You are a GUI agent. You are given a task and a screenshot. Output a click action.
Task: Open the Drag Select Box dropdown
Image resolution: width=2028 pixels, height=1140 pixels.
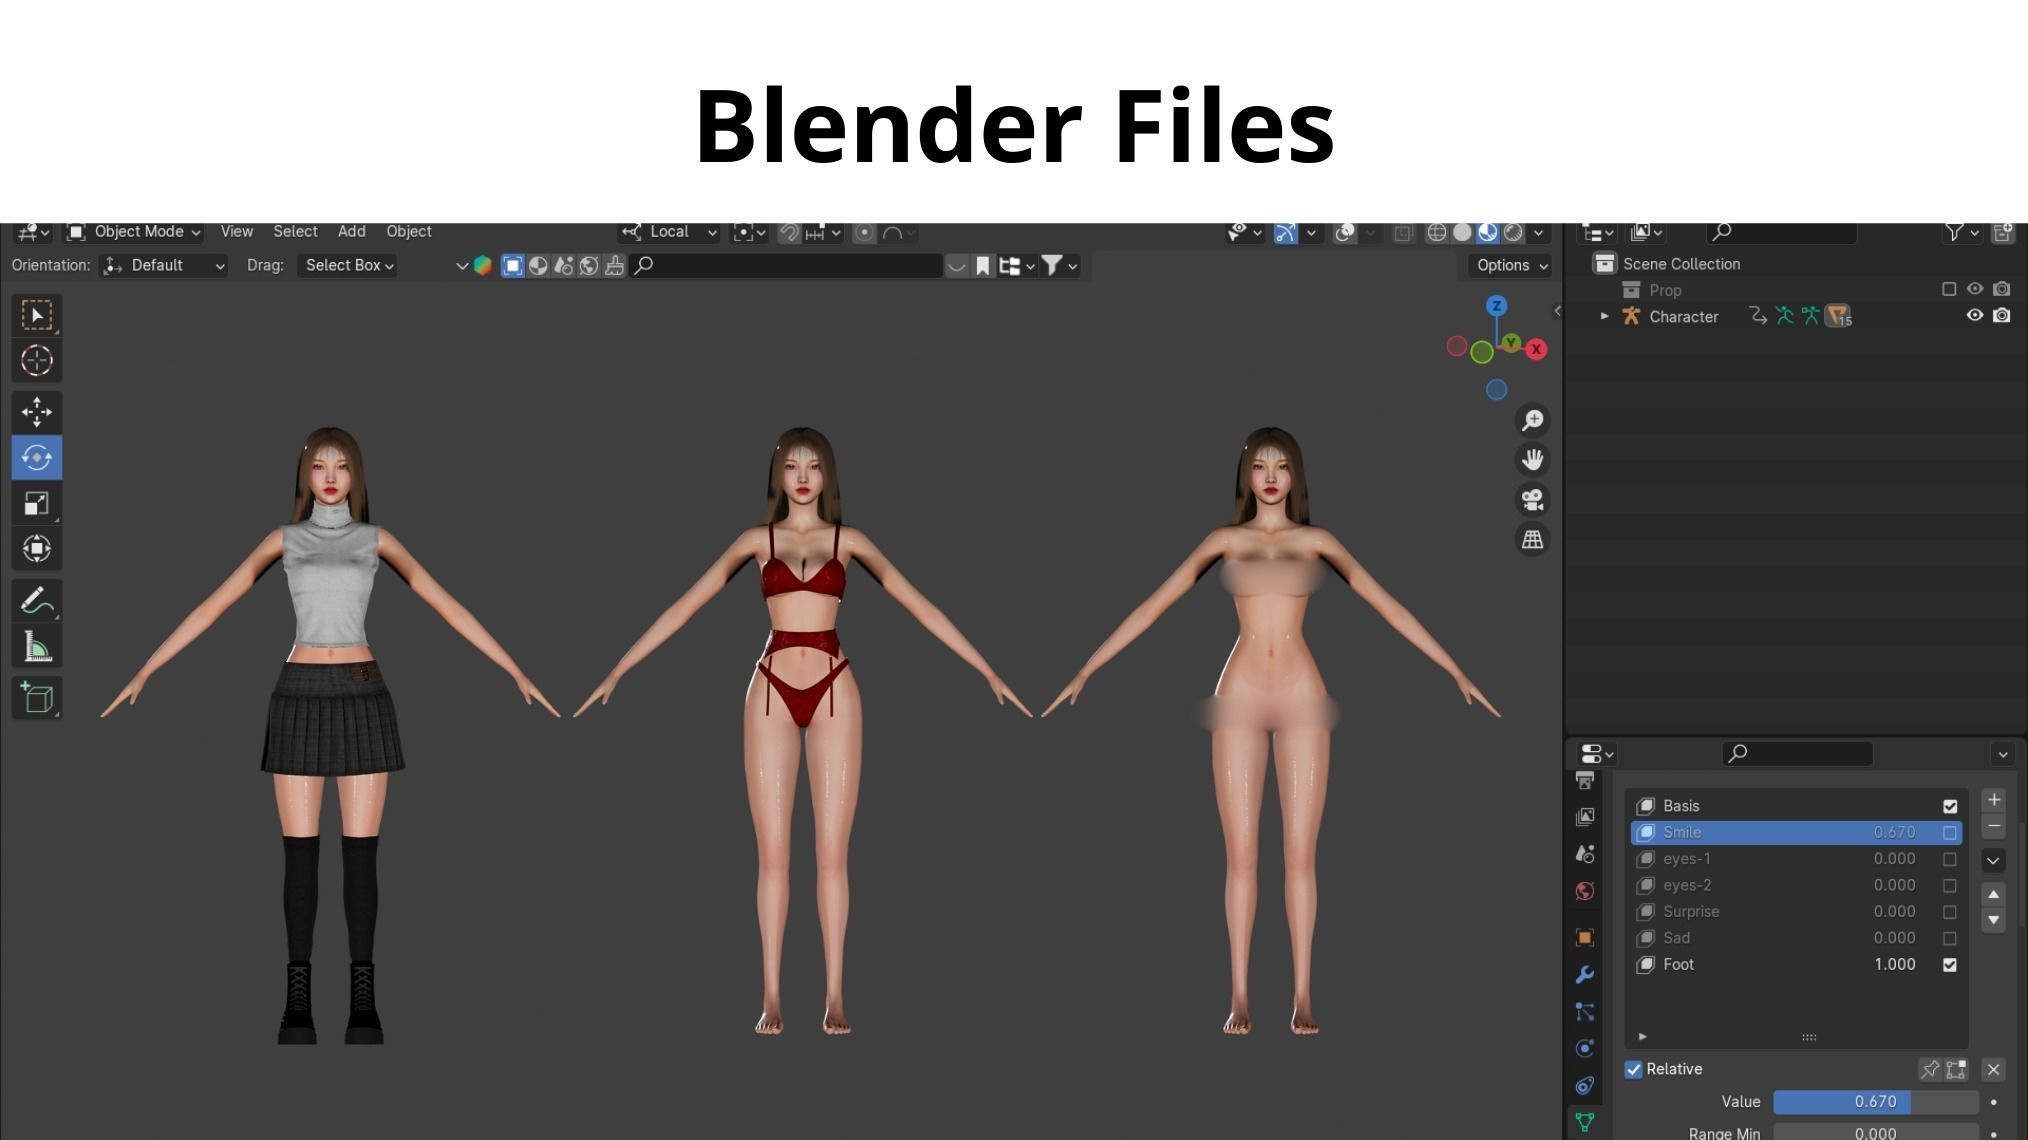coord(347,266)
